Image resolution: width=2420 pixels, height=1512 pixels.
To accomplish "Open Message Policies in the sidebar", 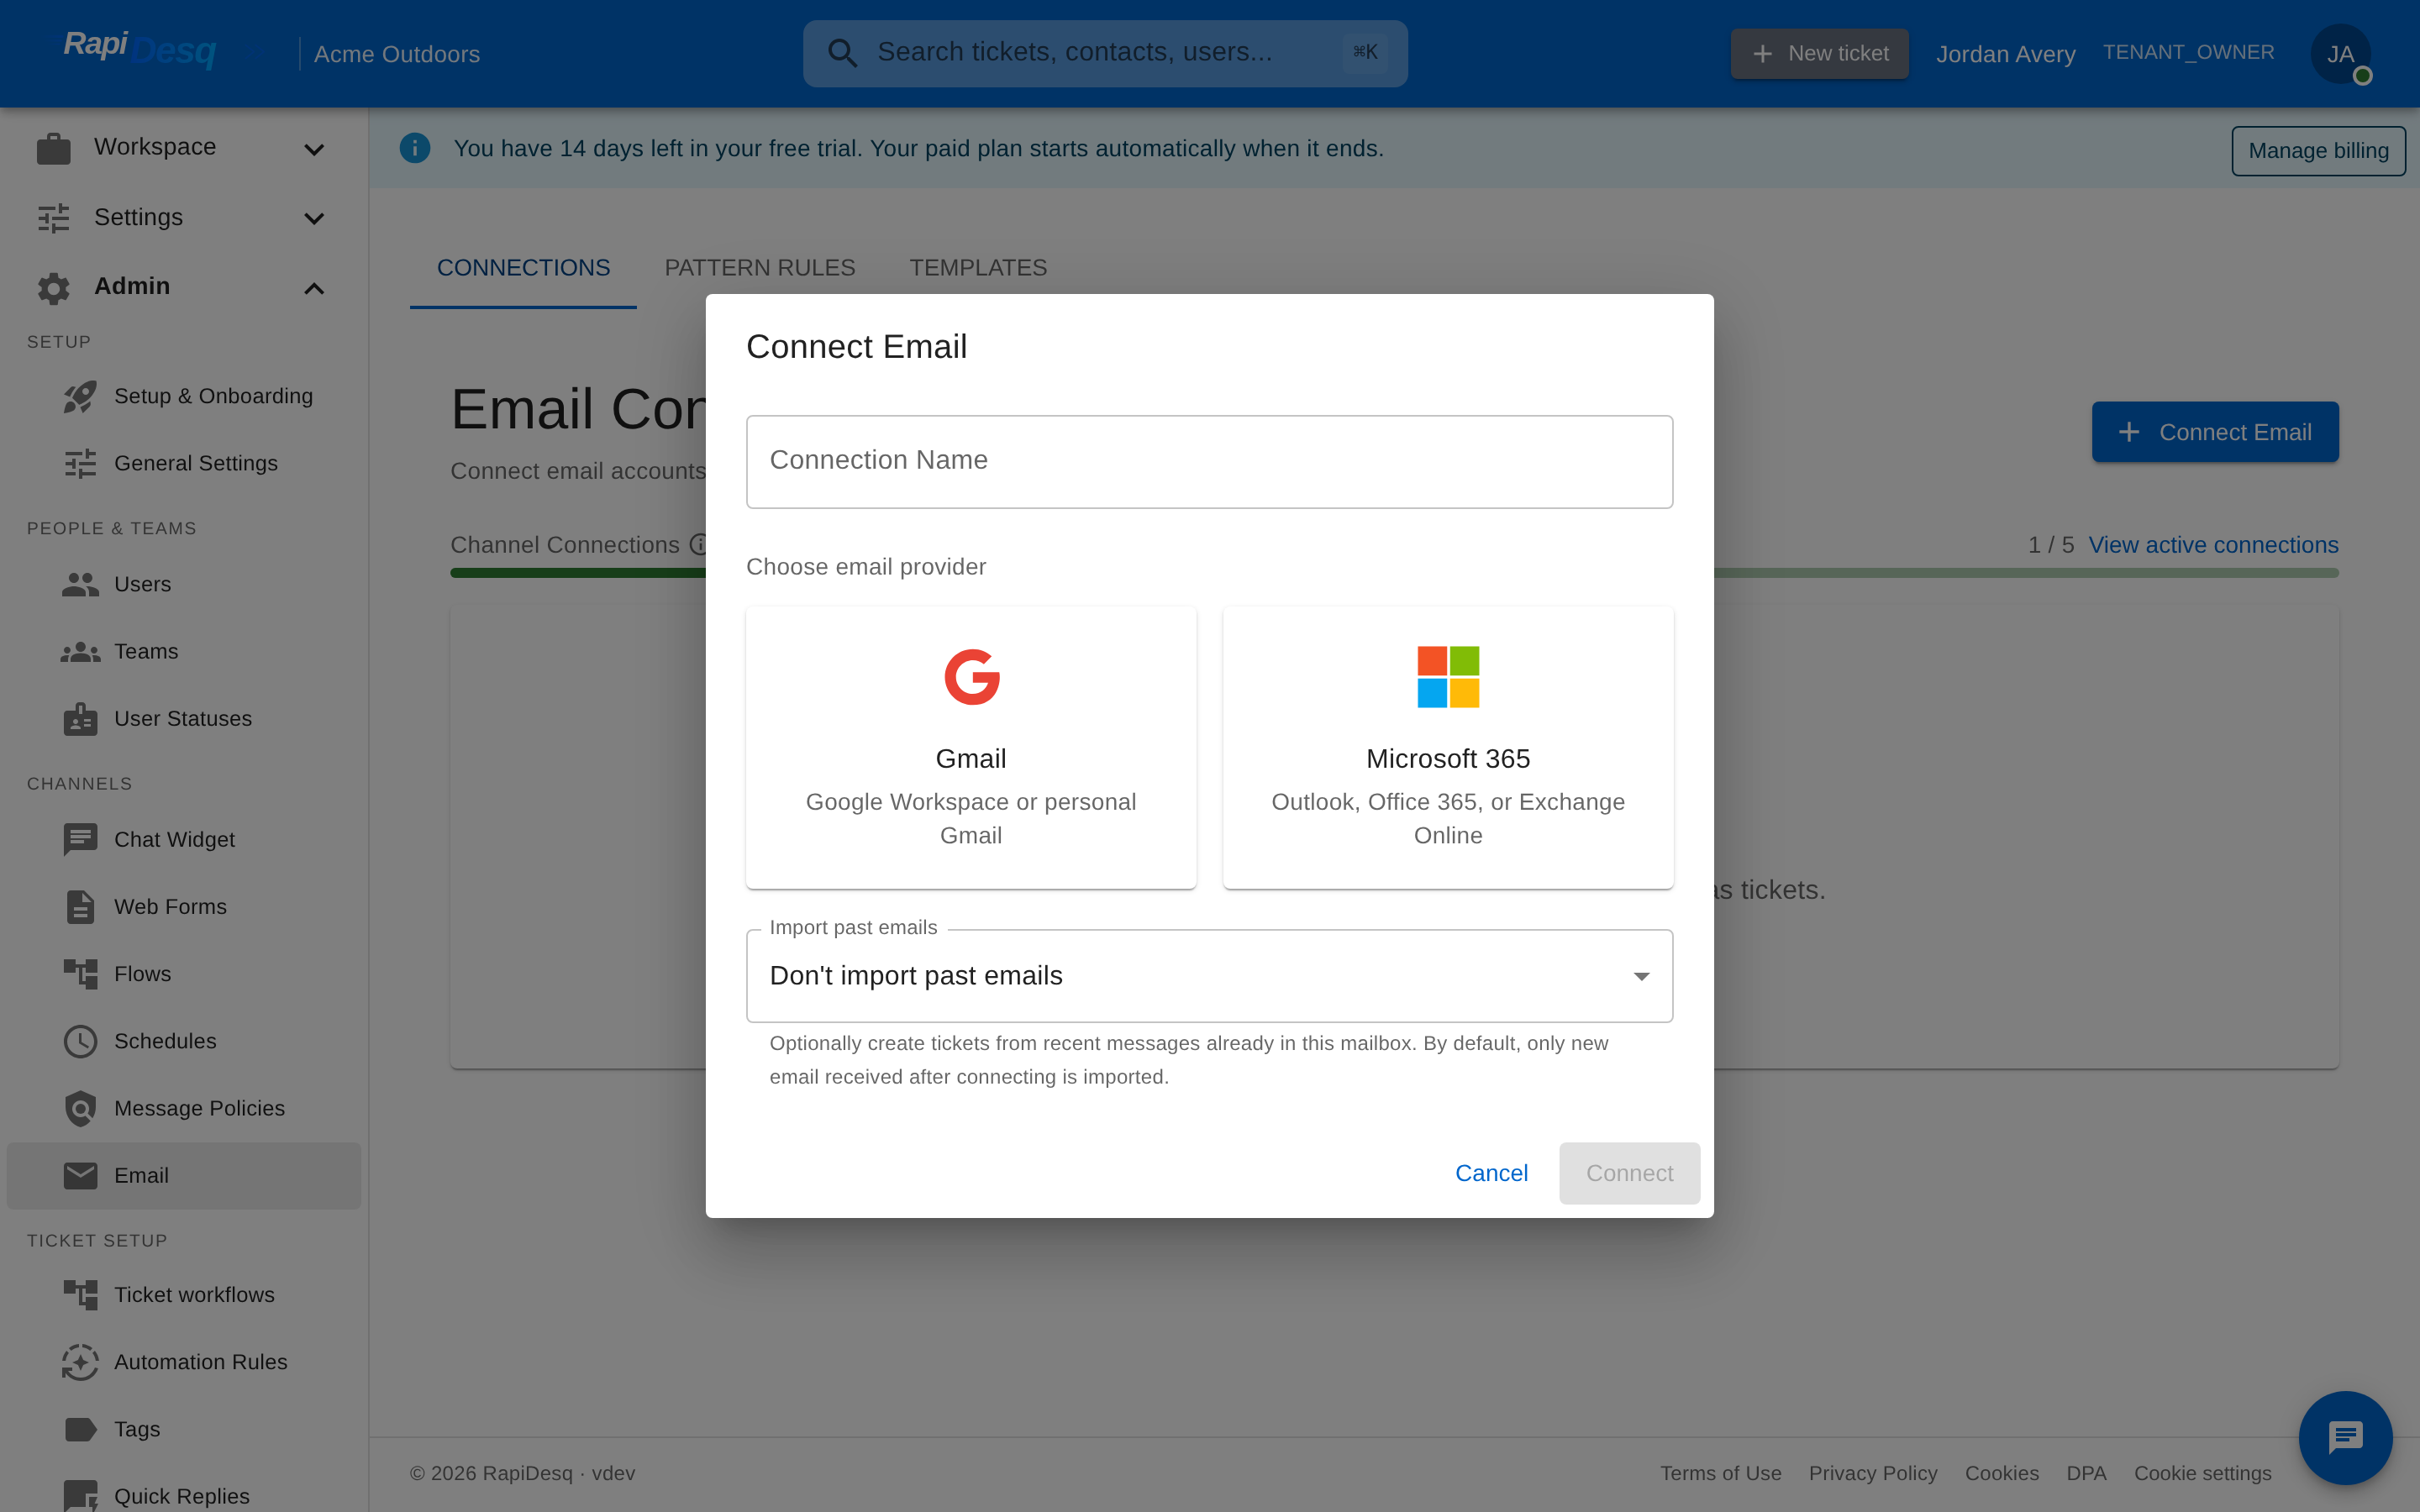I will tap(184, 1108).
